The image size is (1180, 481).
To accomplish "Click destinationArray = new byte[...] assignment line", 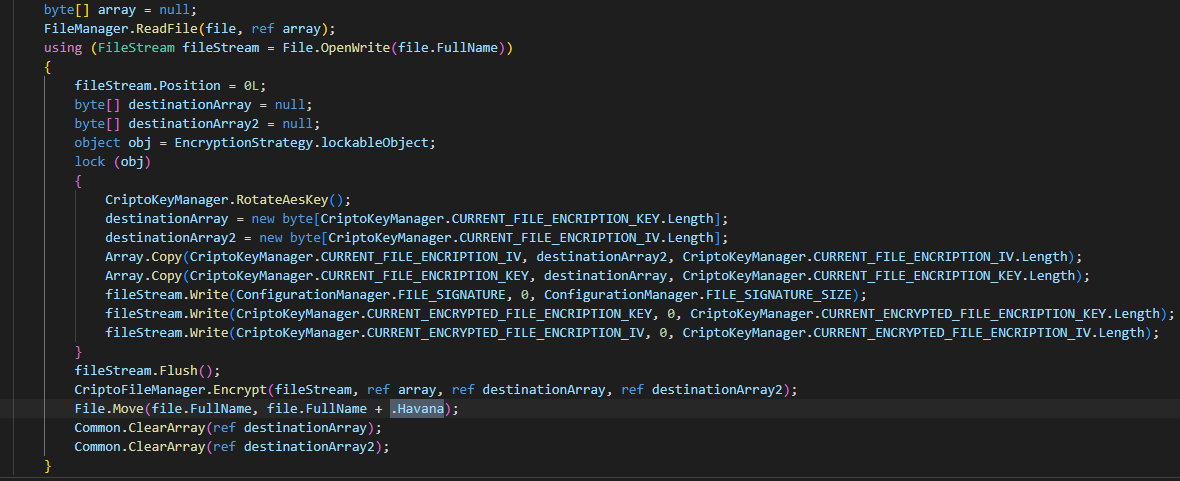I will [417, 218].
